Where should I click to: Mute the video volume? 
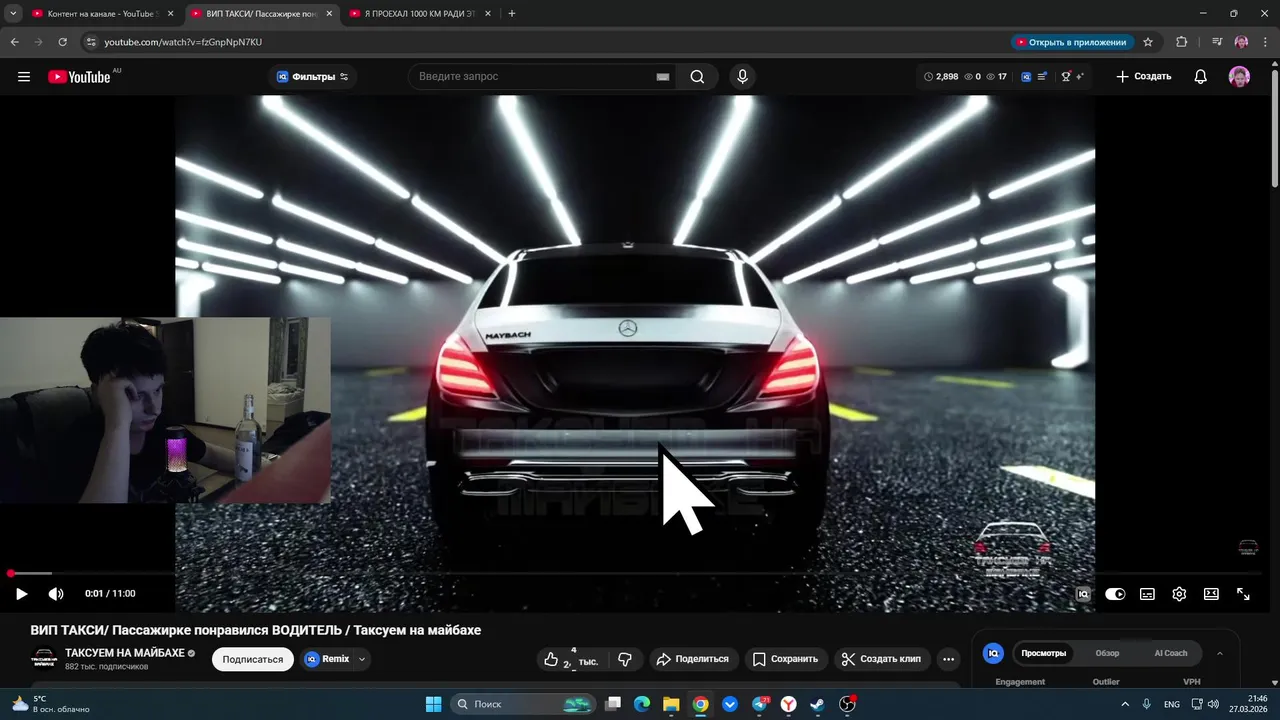click(56, 594)
